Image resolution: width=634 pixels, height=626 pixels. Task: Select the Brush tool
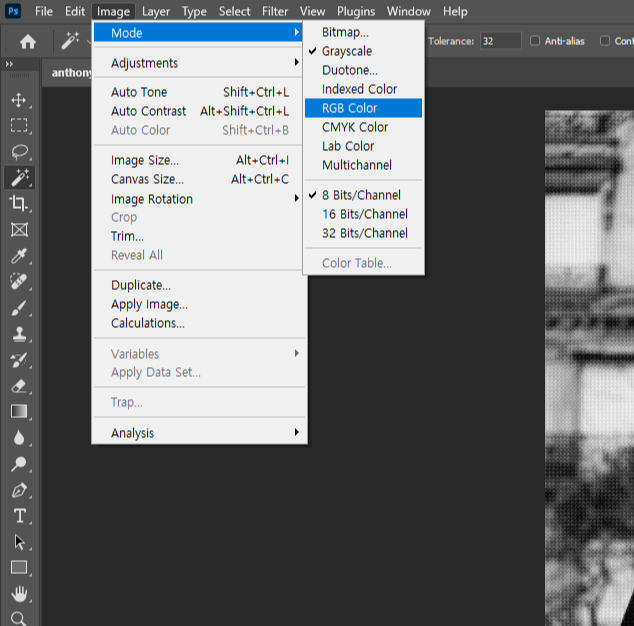[19, 308]
